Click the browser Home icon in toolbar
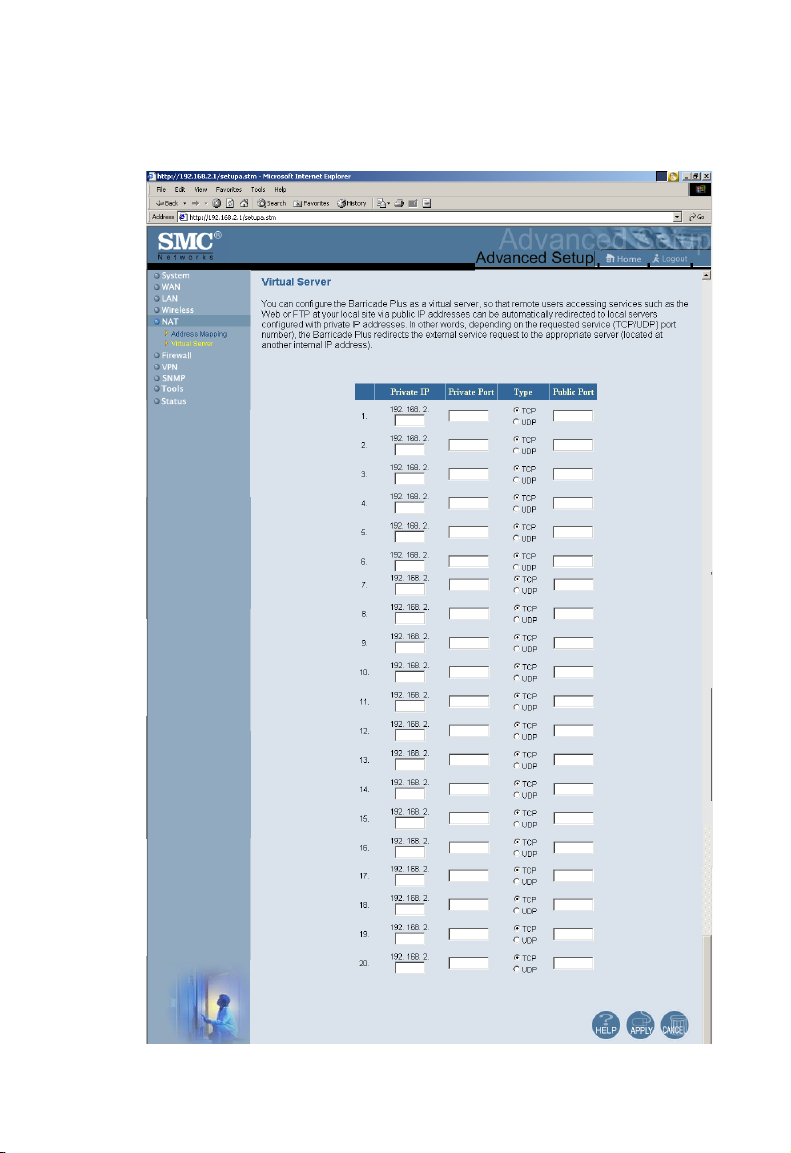This screenshot has width=791, height=1153. point(243,204)
